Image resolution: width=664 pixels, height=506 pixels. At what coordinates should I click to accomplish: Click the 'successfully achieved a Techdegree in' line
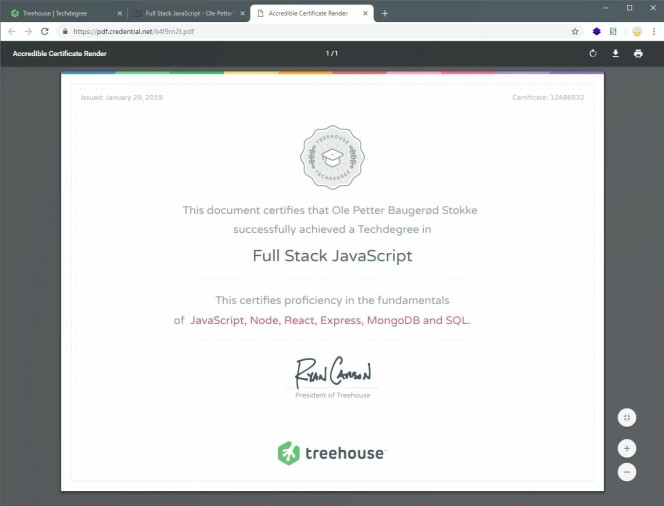(x=332, y=229)
